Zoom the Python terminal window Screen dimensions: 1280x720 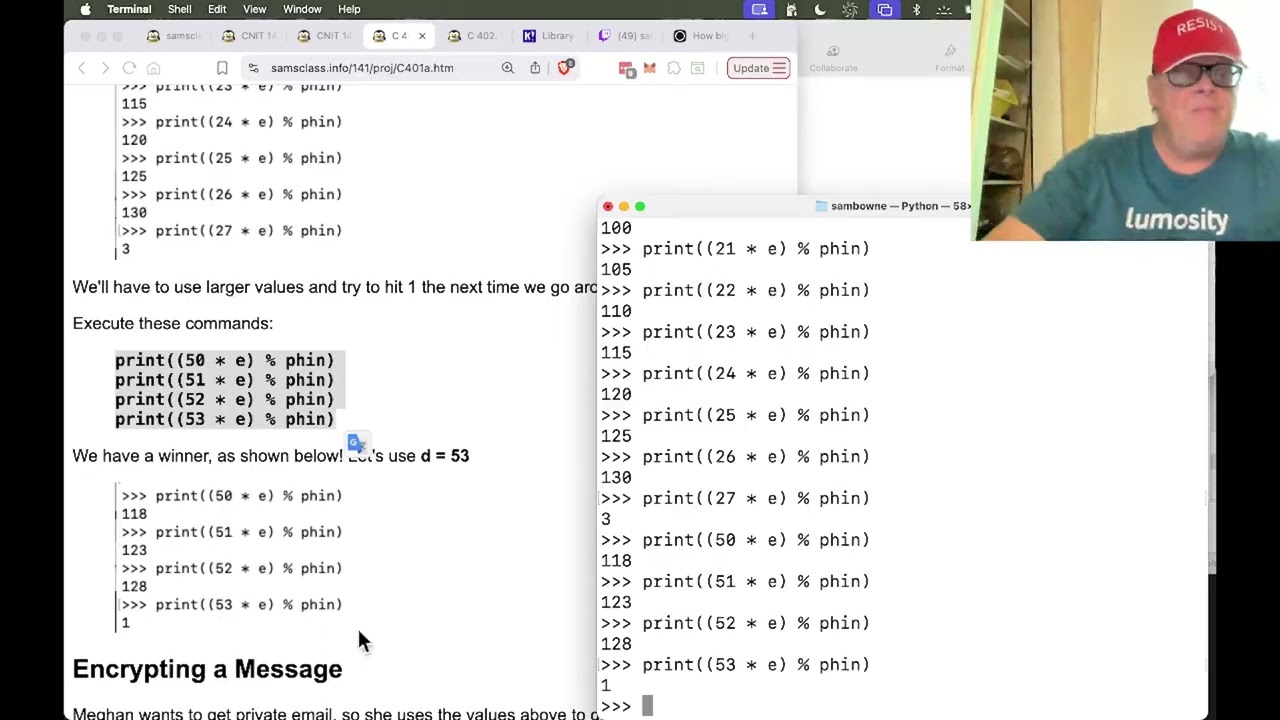click(x=640, y=207)
